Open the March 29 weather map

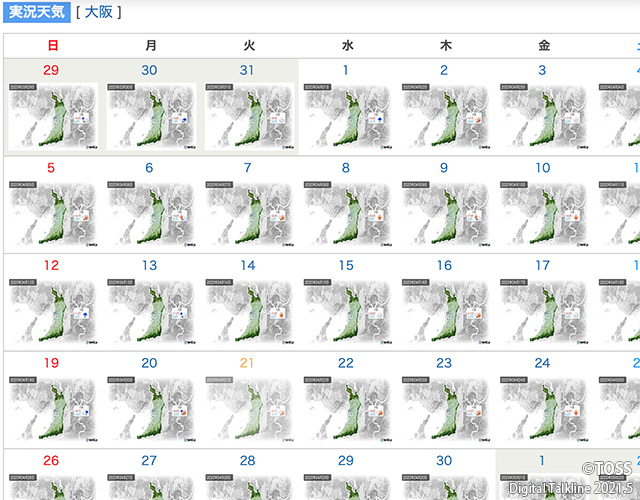(x=53, y=117)
